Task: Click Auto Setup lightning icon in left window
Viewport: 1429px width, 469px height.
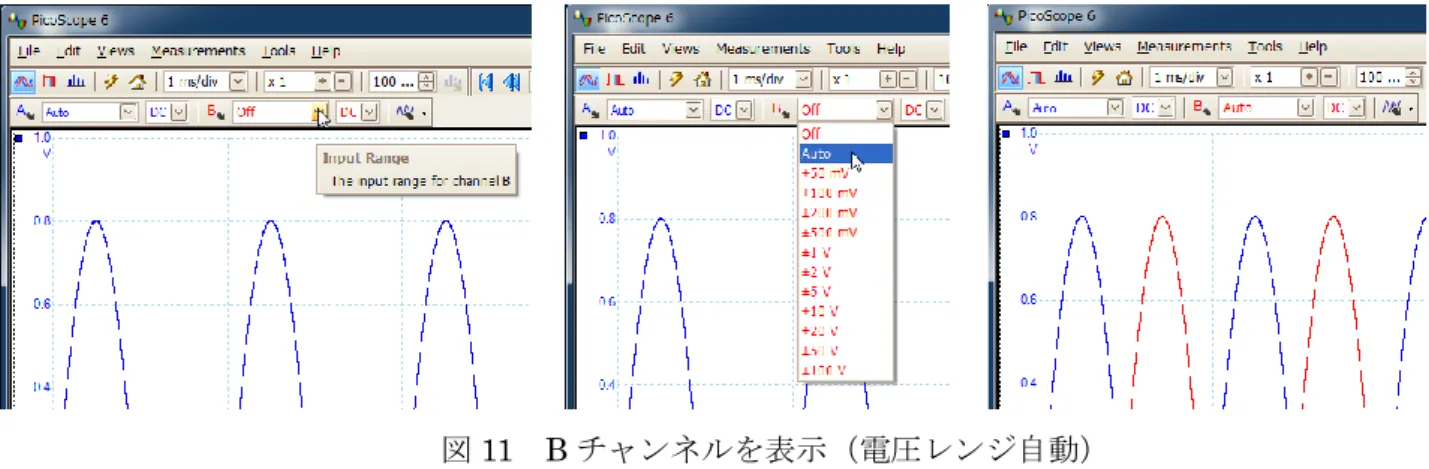Action: pyautogui.click(x=111, y=82)
